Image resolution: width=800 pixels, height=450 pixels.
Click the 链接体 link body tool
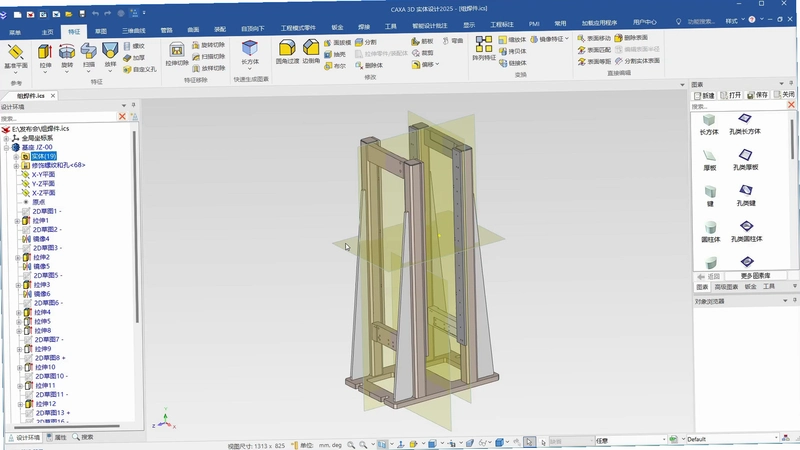512,63
